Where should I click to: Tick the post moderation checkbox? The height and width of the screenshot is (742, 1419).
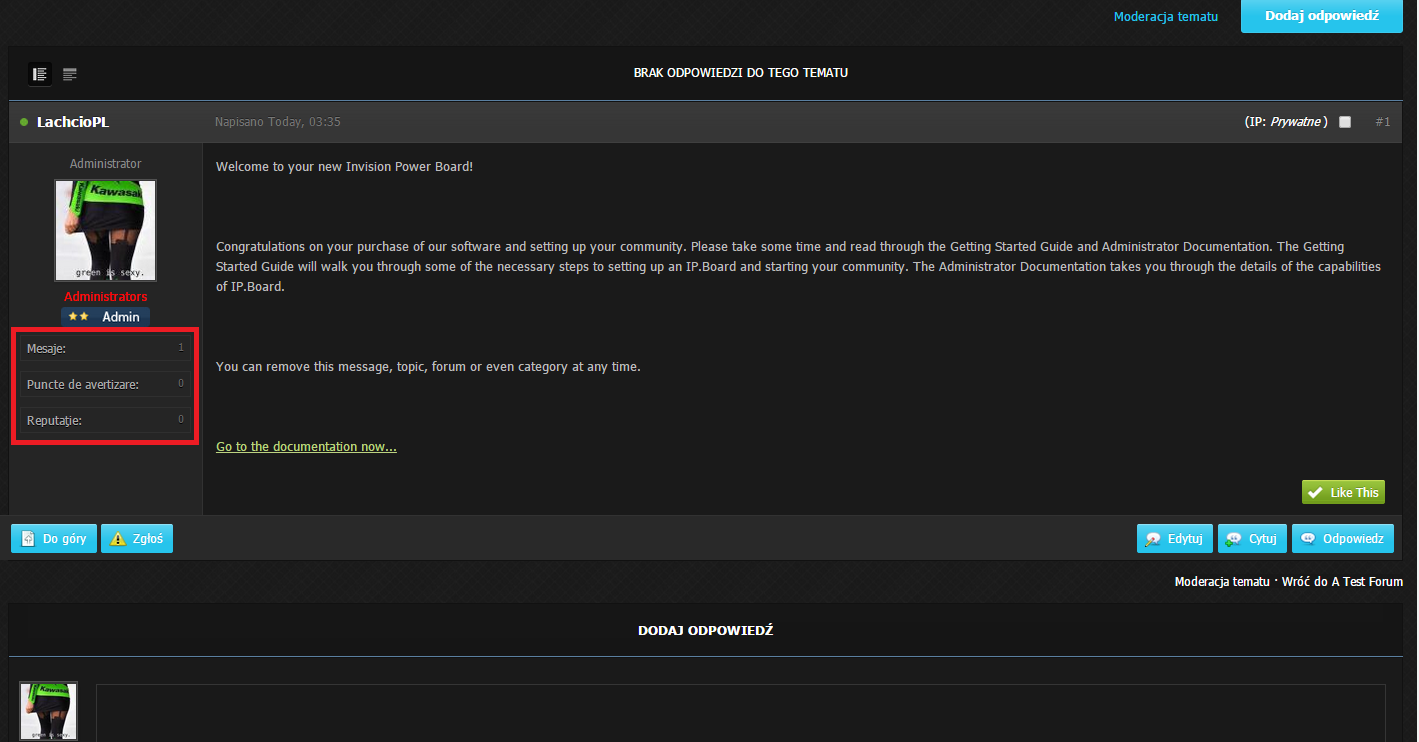[1345, 122]
